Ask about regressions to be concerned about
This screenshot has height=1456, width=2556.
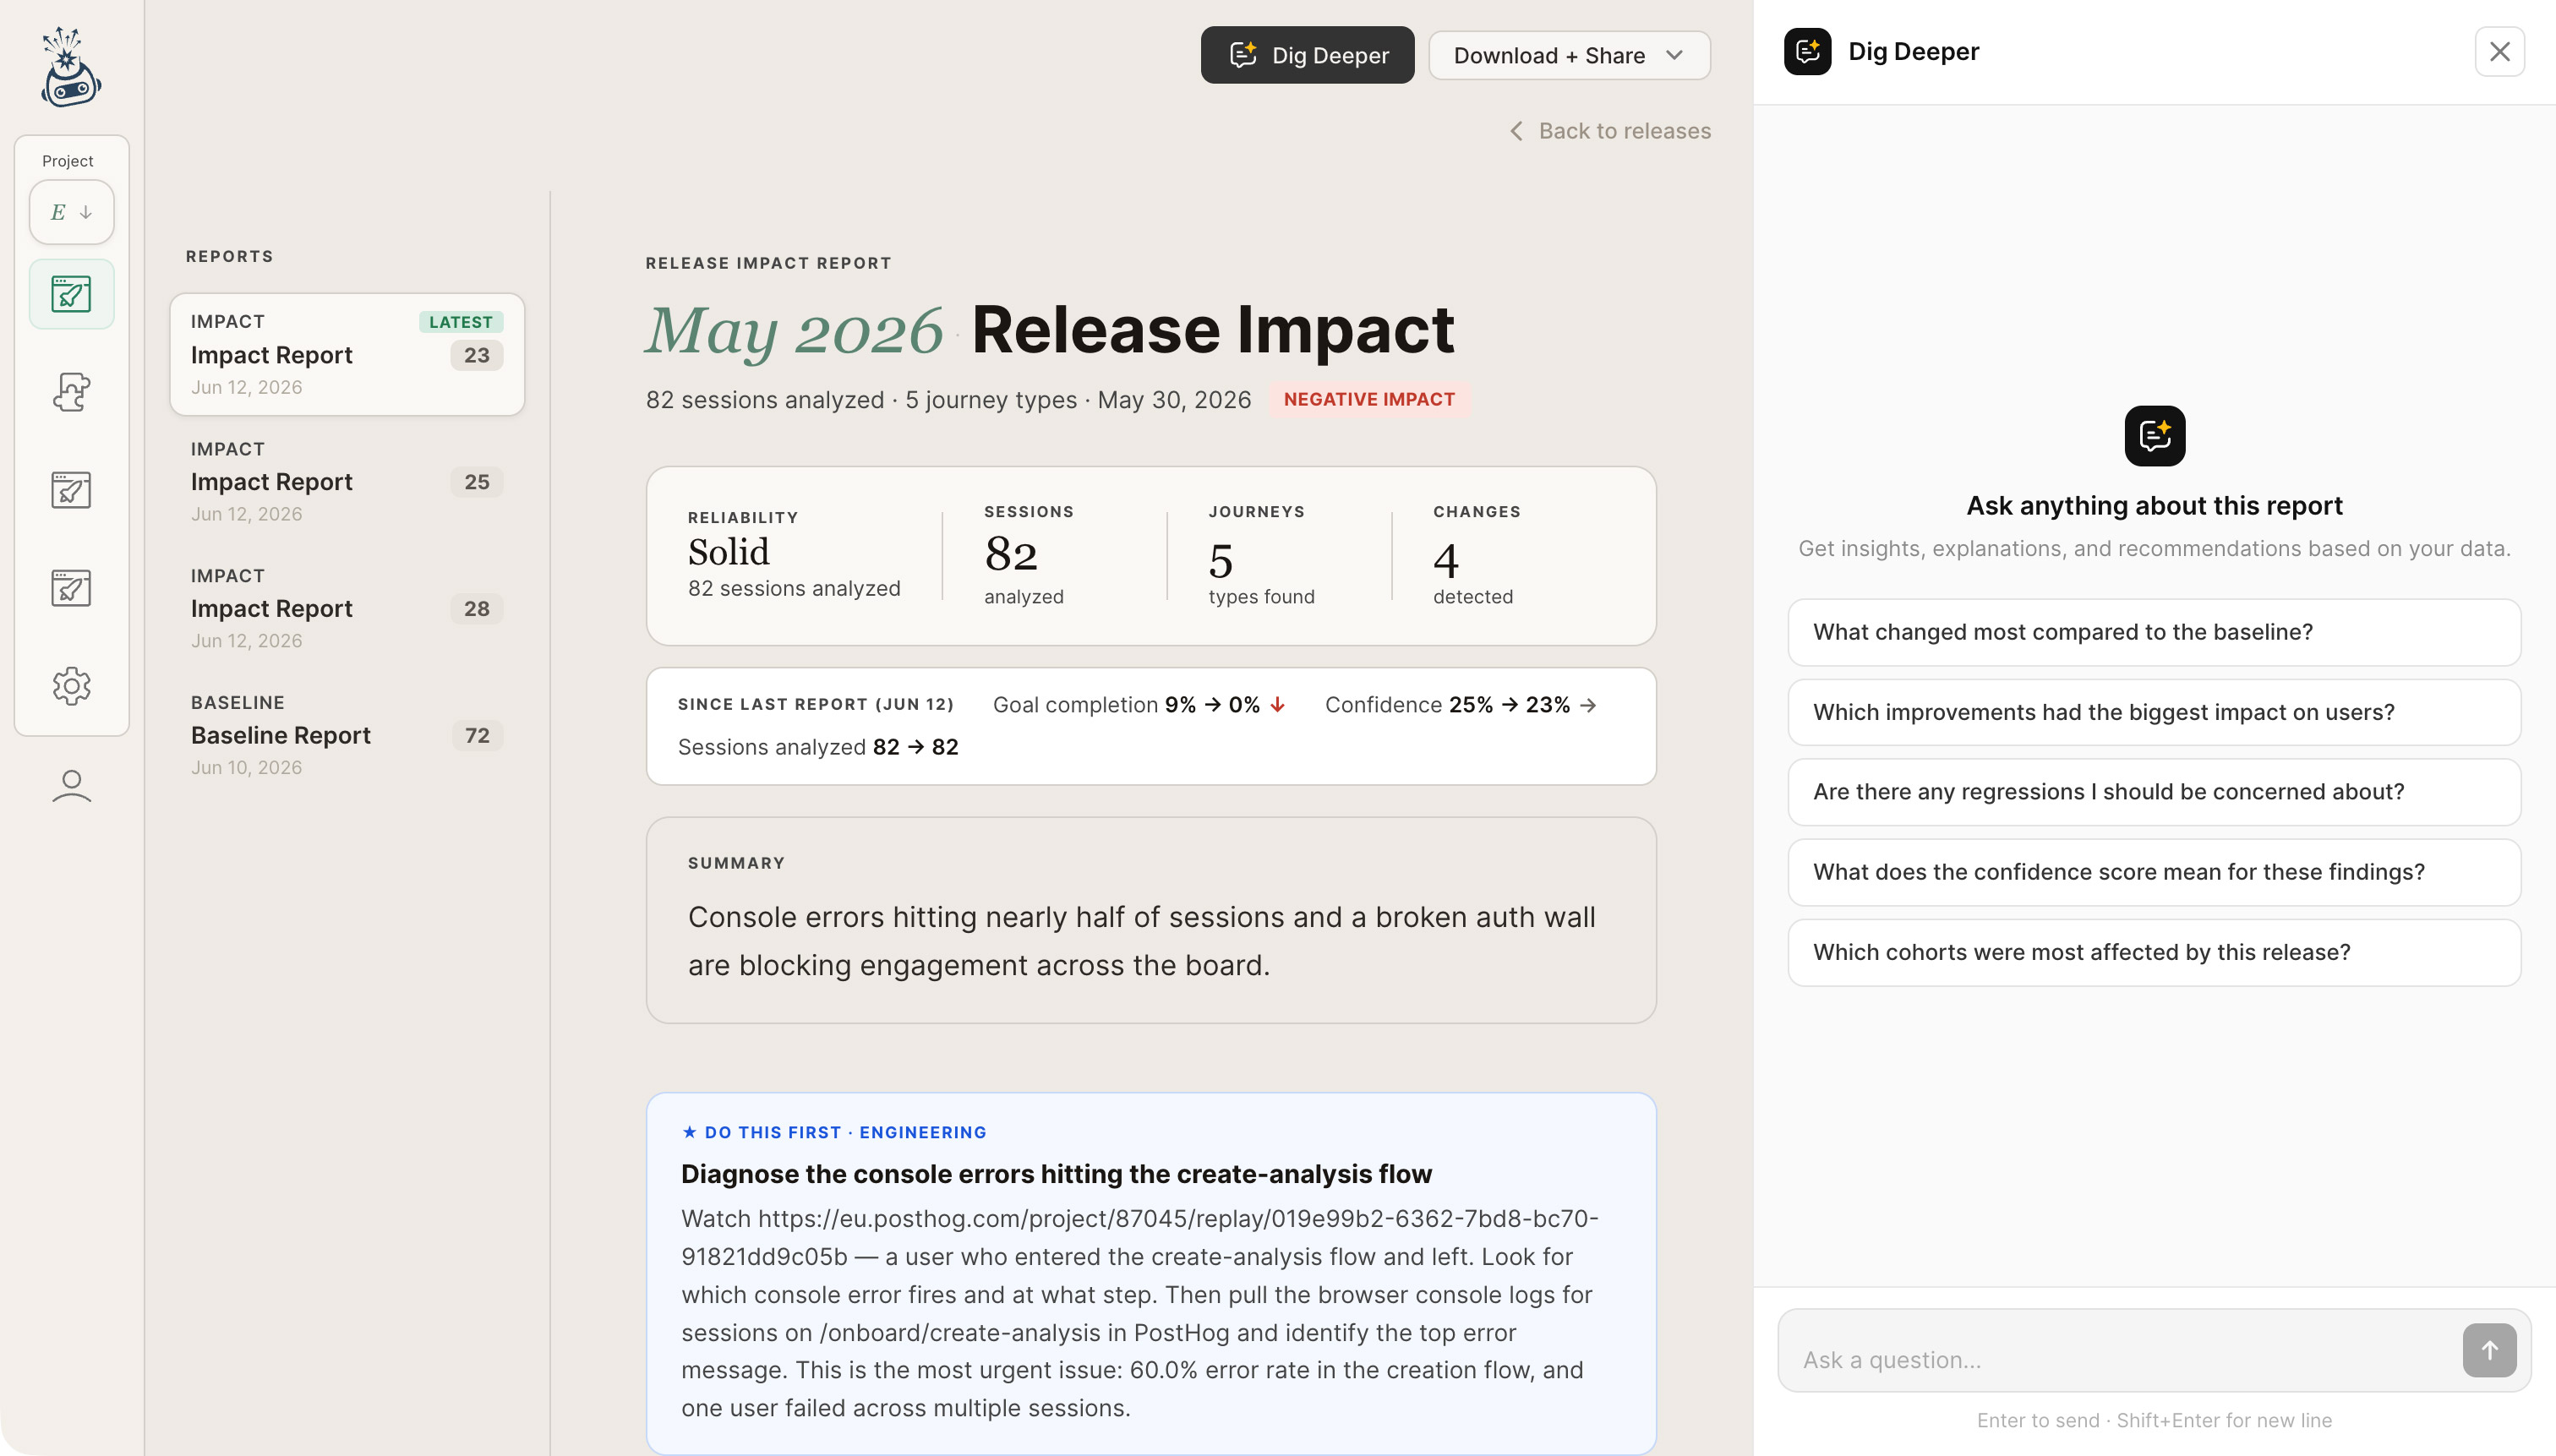point(2154,792)
